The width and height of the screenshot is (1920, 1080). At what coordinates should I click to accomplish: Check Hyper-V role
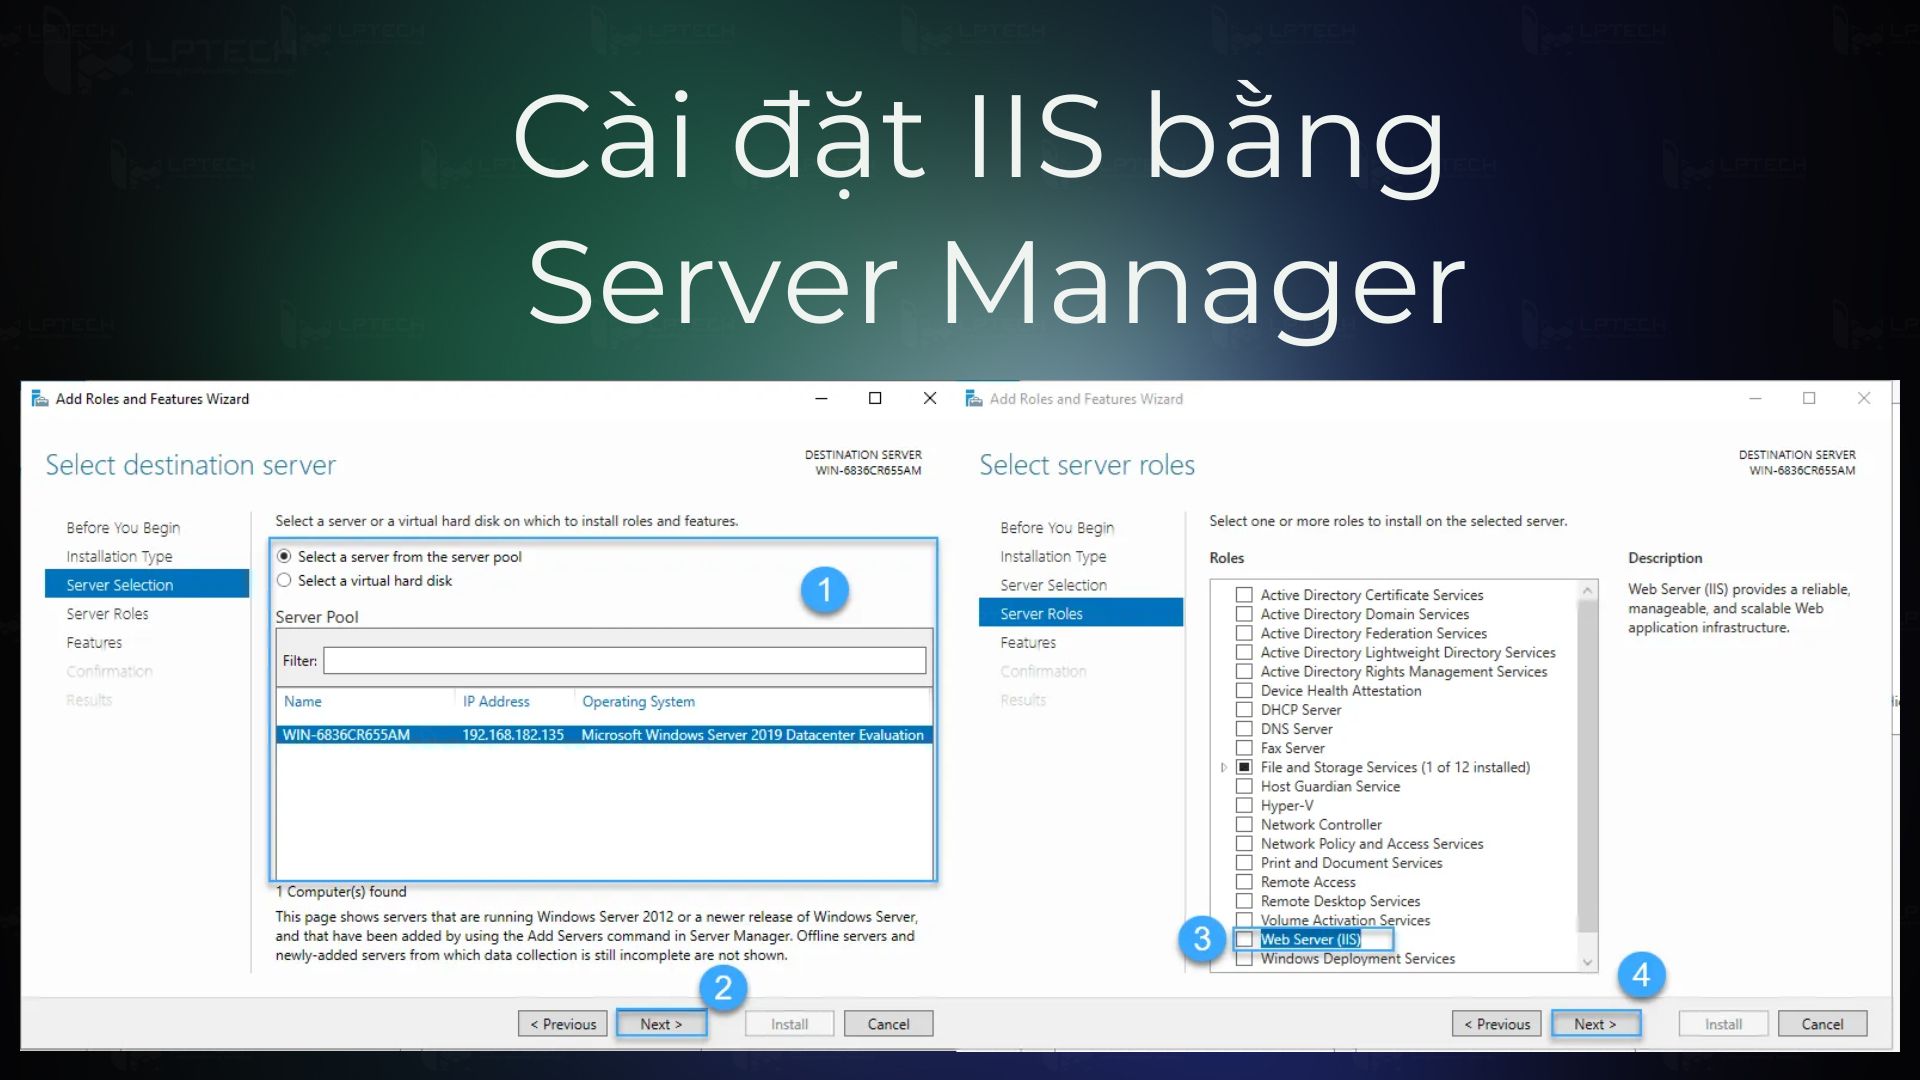[x=1244, y=805]
